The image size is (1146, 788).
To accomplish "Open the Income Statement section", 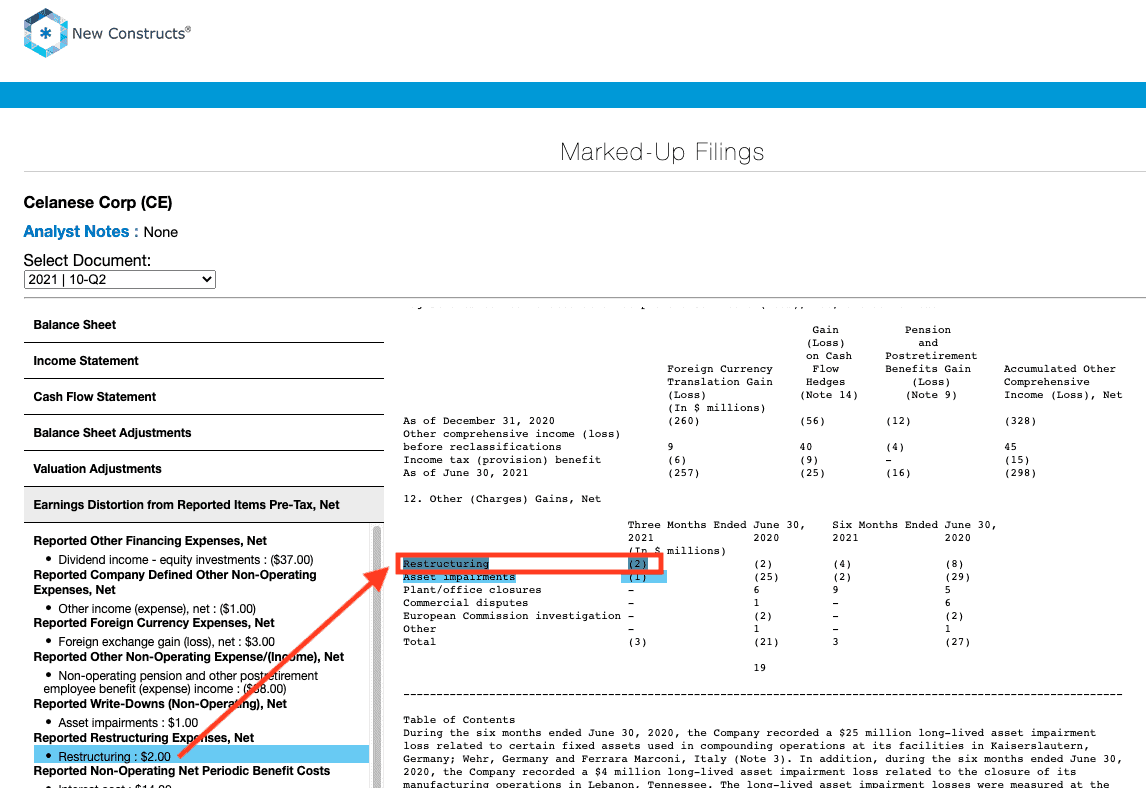I will [x=204, y=360].
